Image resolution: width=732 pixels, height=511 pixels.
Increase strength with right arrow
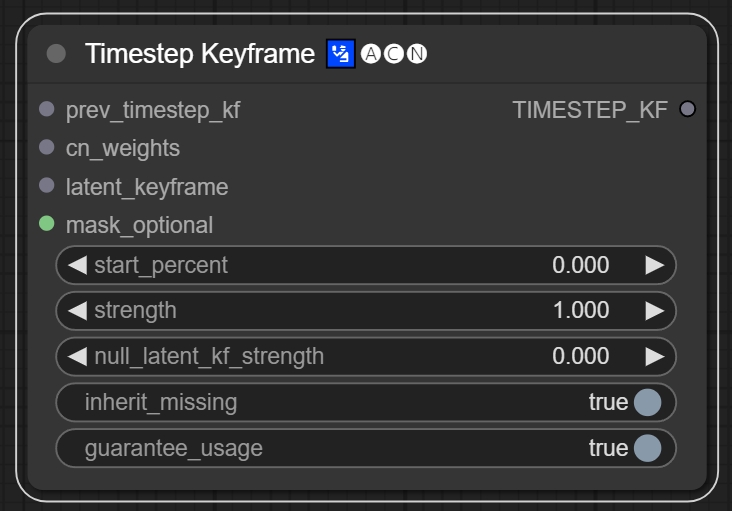click(654, 310)
